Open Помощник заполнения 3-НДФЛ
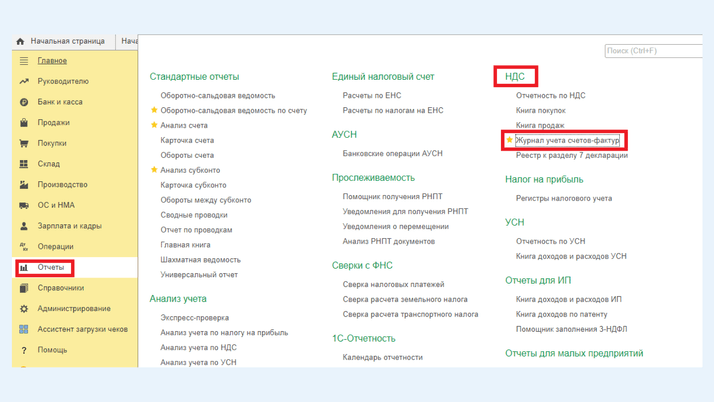The width and height of the screenshot is (714, 402). tap(571, 329)
